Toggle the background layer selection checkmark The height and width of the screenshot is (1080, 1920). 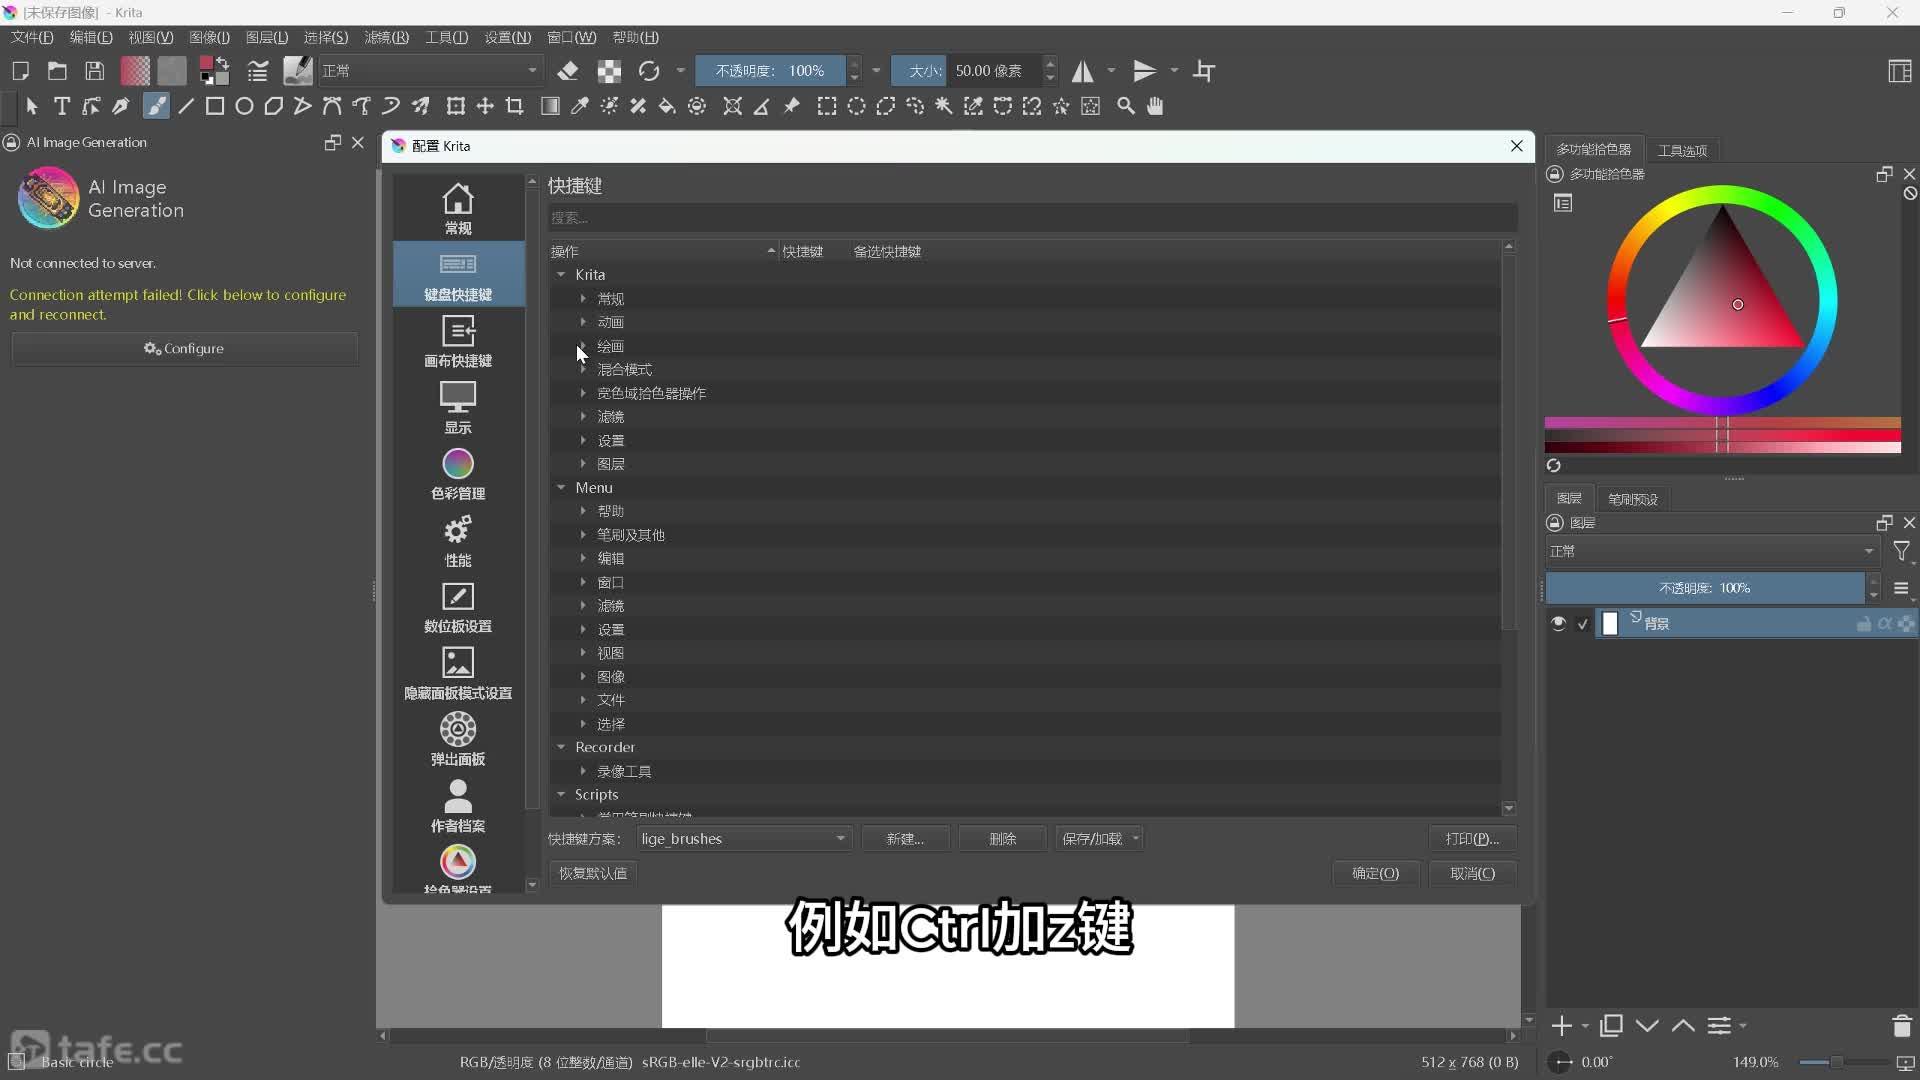(x=1582, y=624)
